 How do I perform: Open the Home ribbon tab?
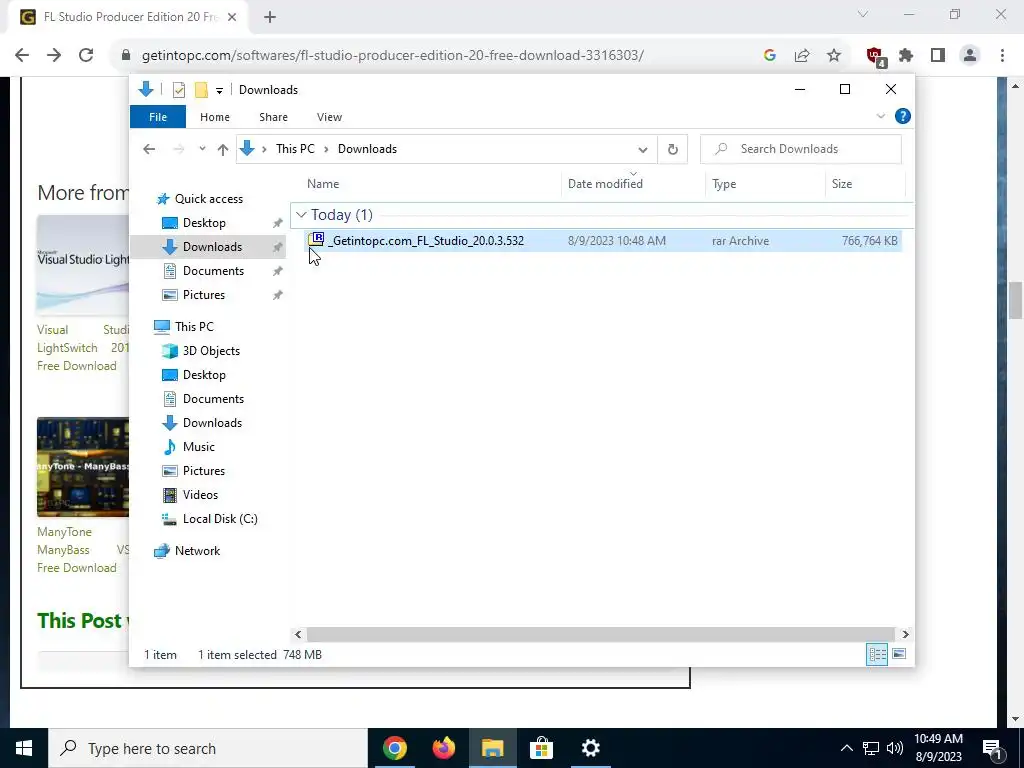[215, 117]
